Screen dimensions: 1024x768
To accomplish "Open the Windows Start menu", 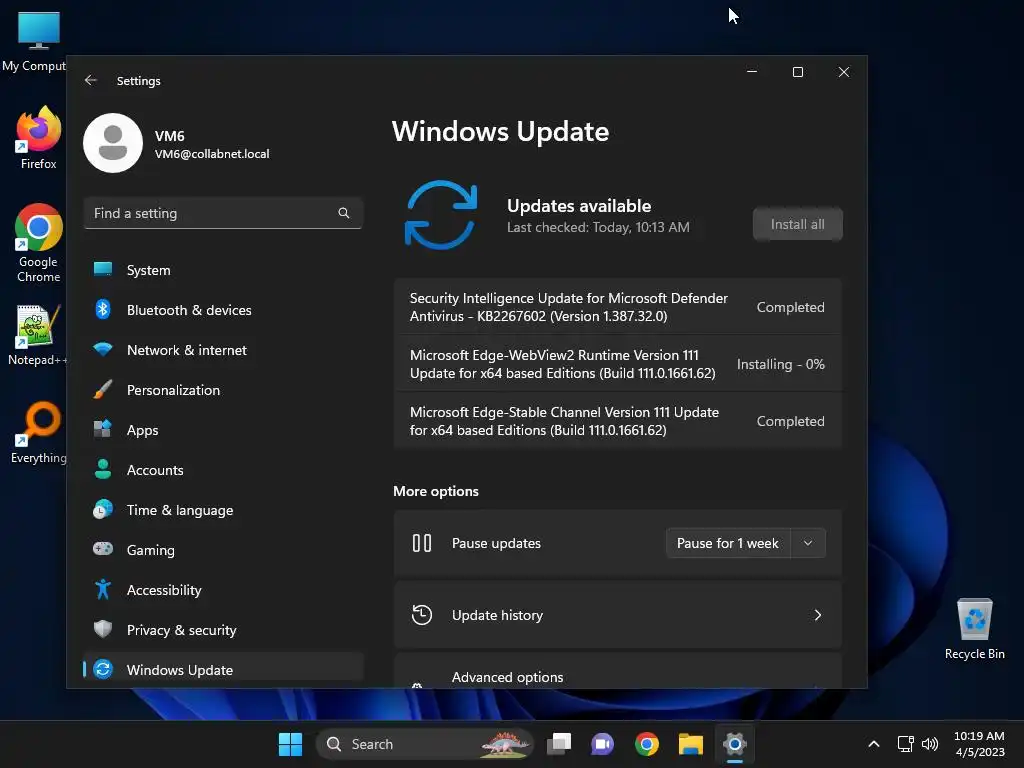I will (290, 744).
